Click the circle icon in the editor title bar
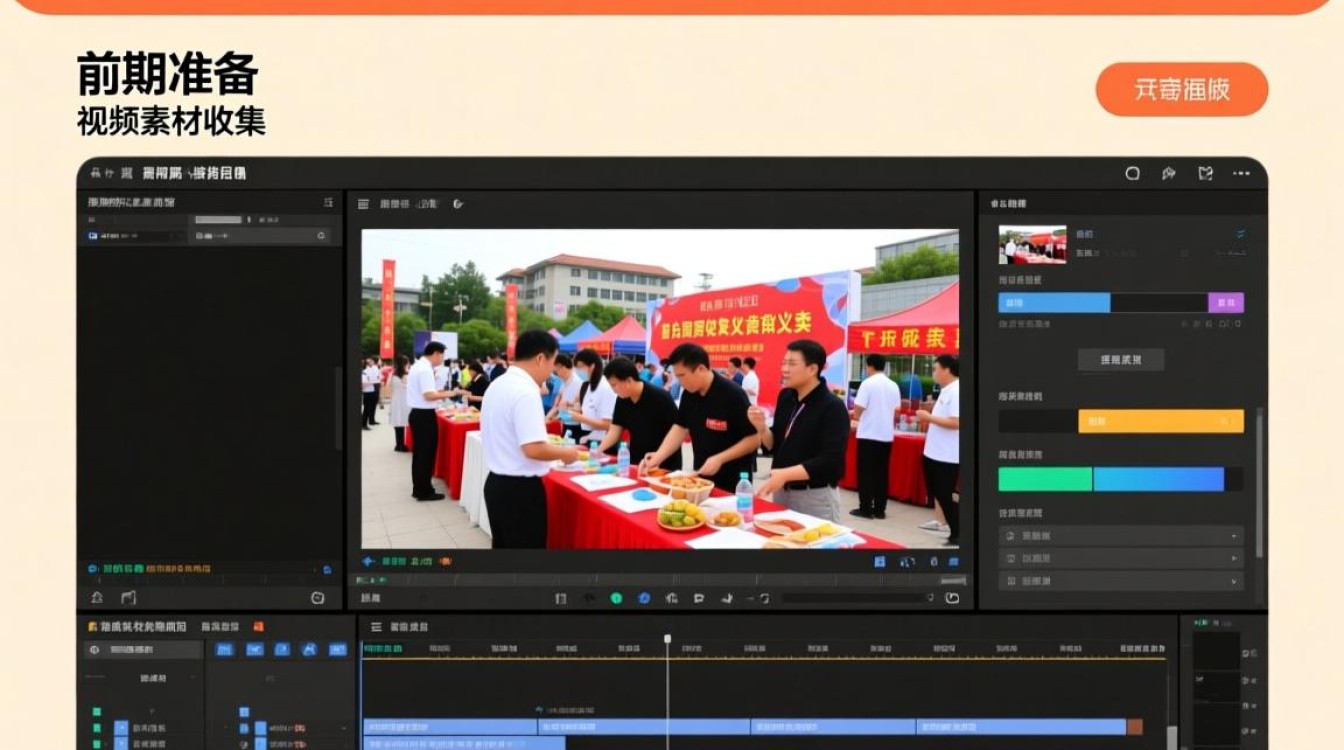1344x750 pixels. tap(1133, 173)
